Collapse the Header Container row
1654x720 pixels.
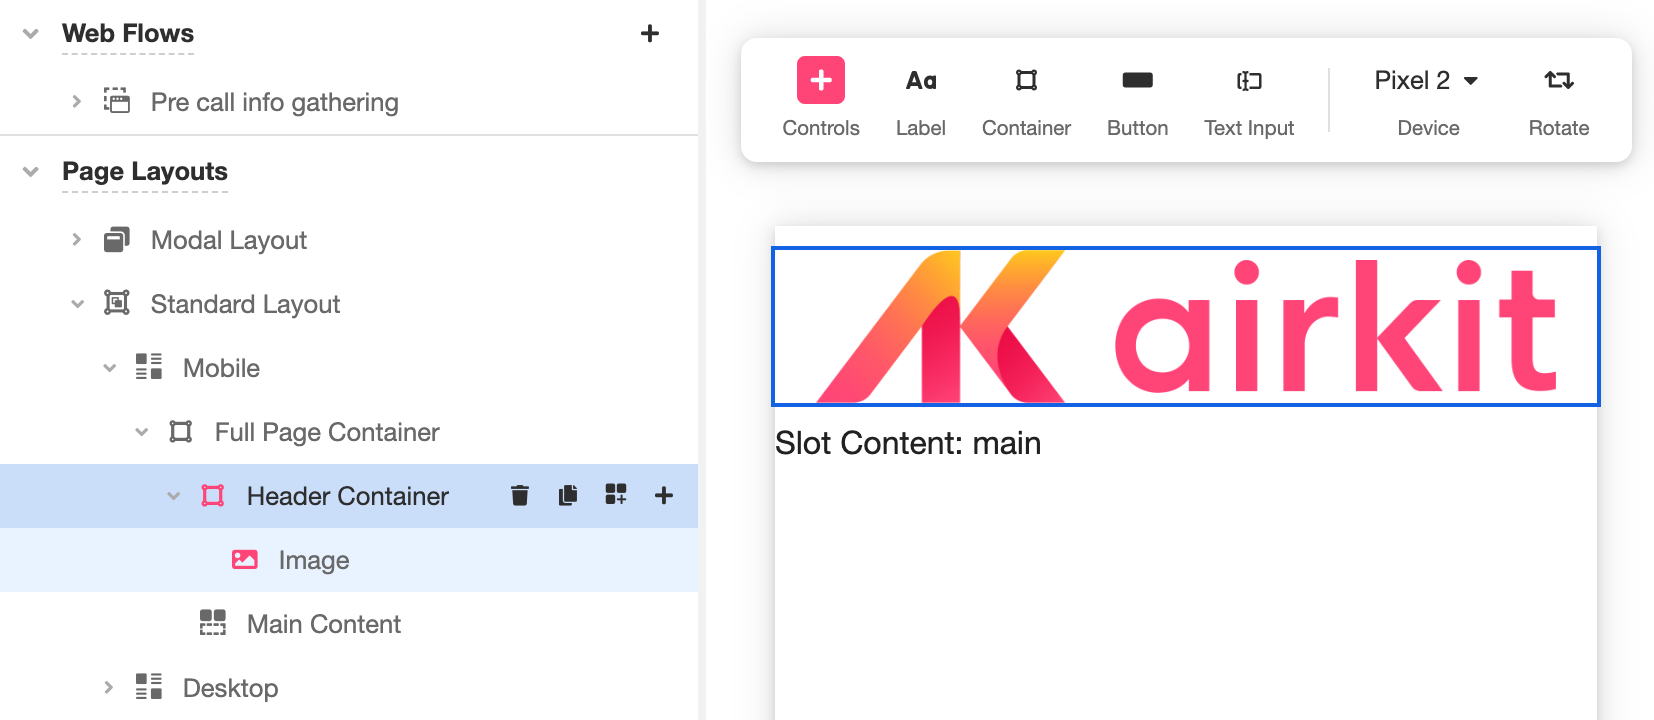[173, 496]
